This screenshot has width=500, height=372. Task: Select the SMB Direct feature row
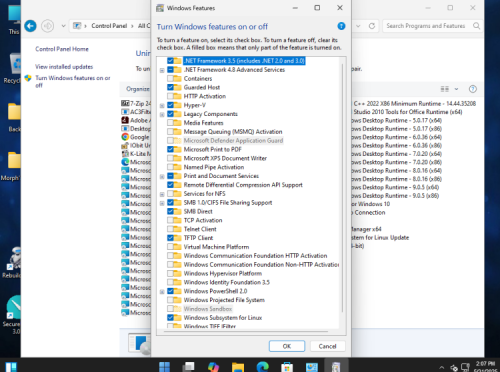pos(198,211)
